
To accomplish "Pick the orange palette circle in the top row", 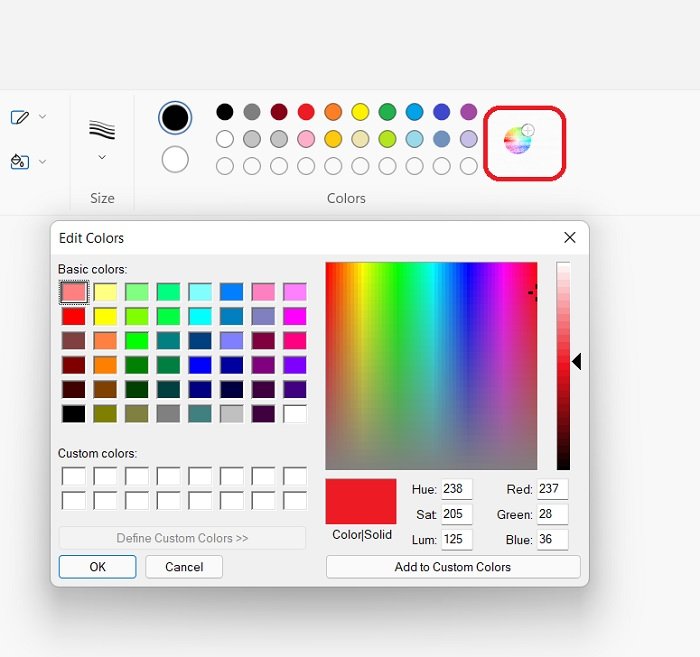I will (333, 112).
